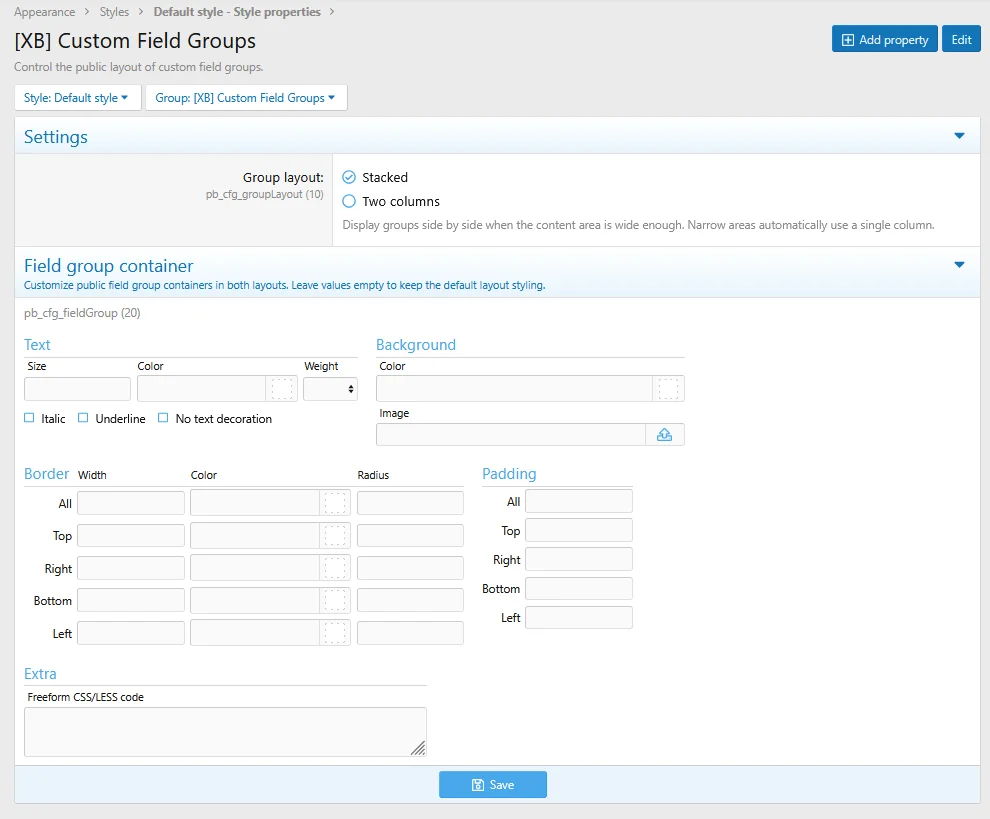Screen dimensions: 990x819
Task: Go to Appearance in the breadcrumb
Action: (x=44, y=12)
